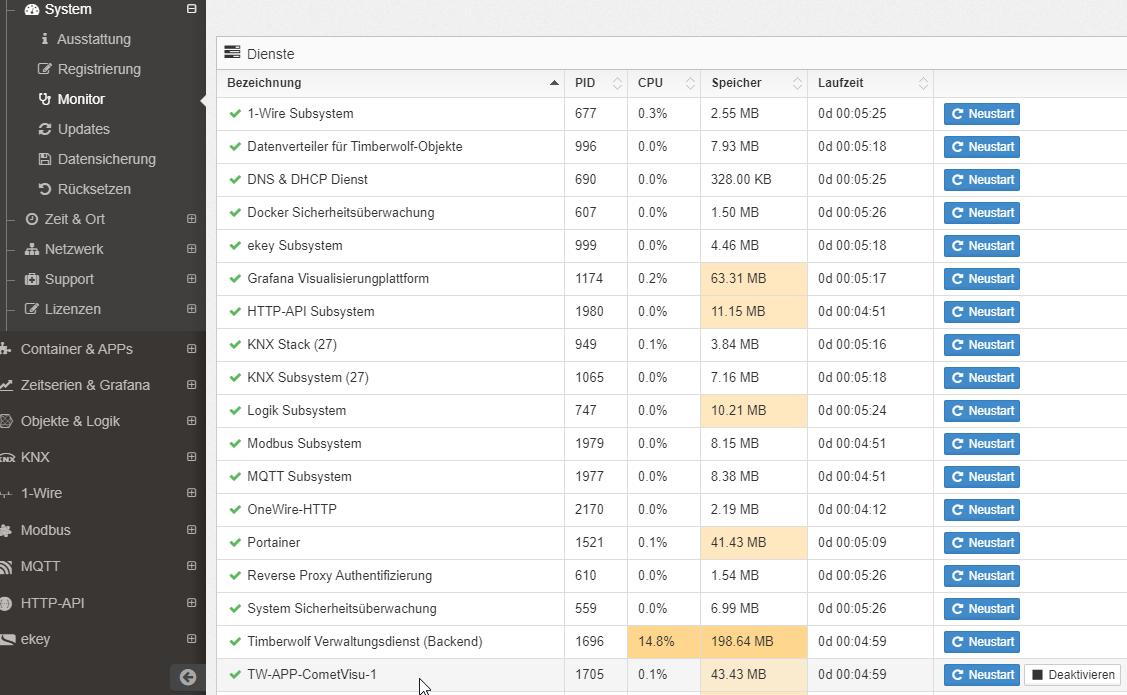Expand the KNX section

(x=191, y=457)
